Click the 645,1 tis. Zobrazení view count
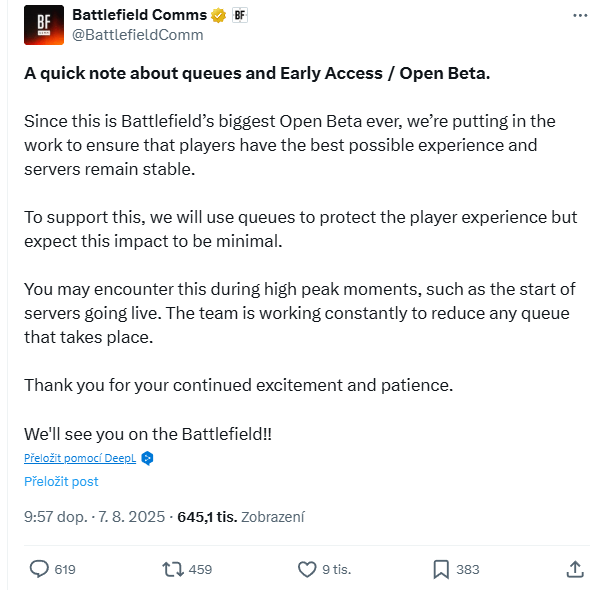This screenshot has height=590, width=606. pos(240,517)
